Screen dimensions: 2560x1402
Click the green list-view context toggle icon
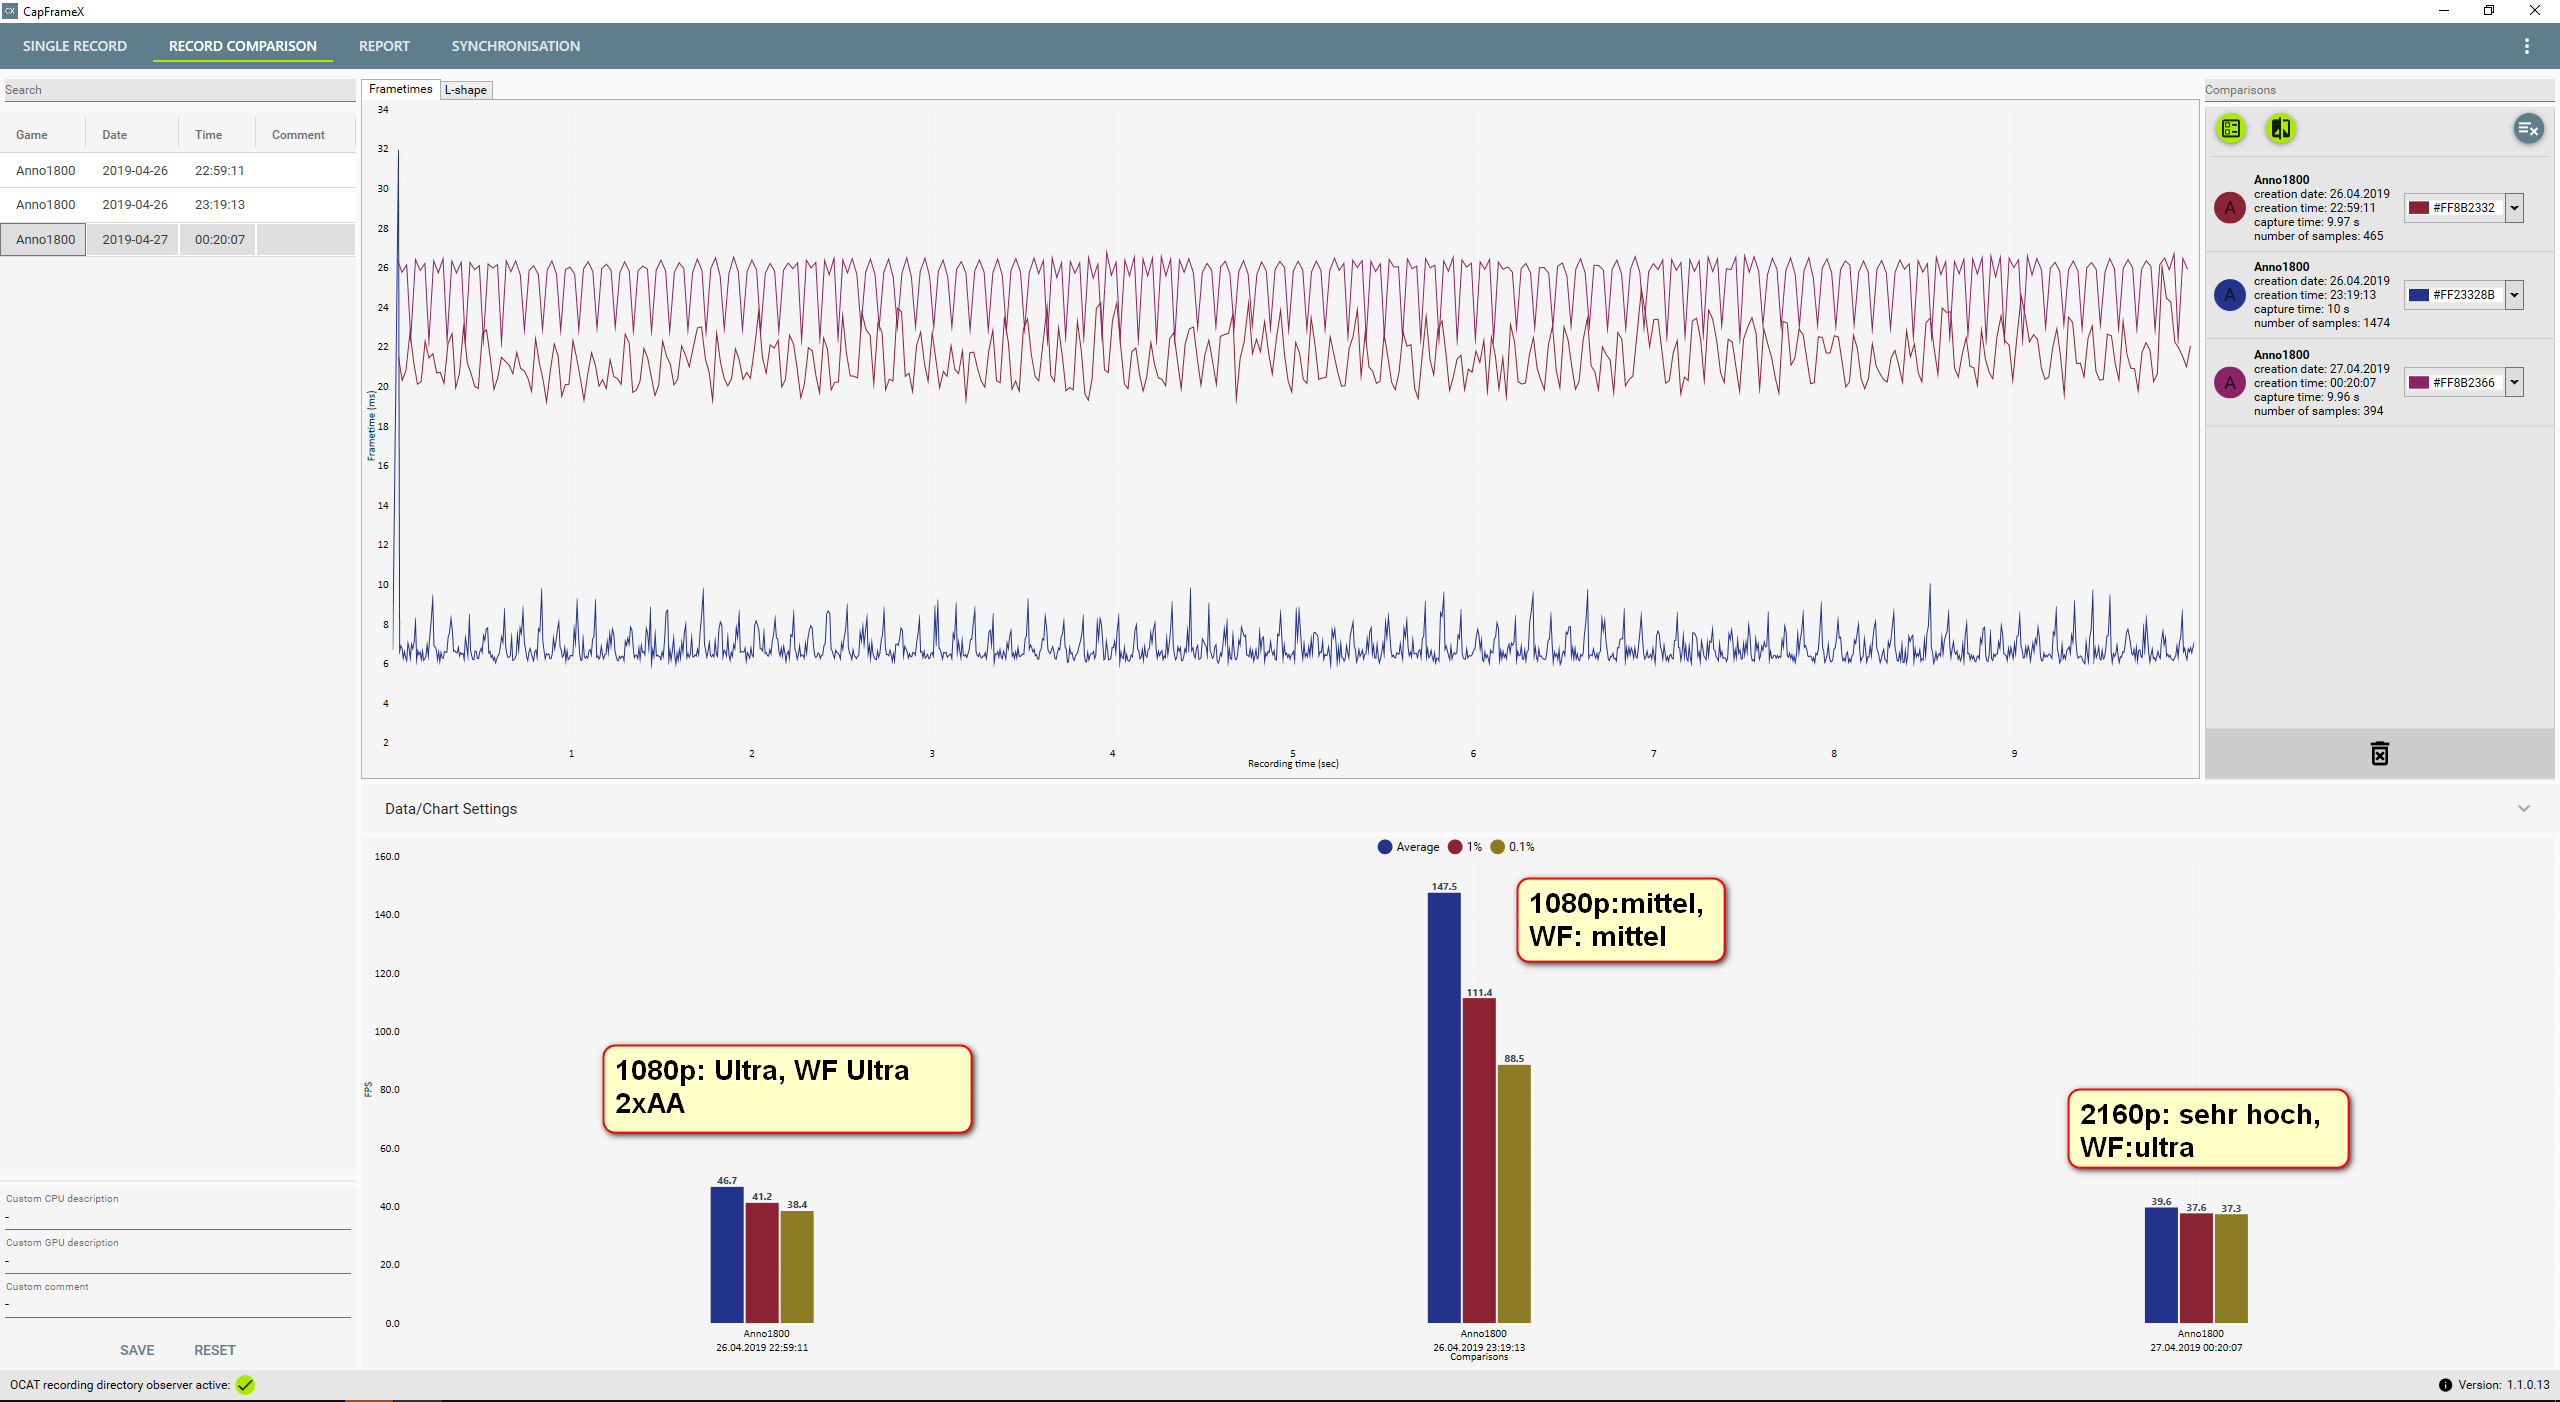[x=2231, y=129]
